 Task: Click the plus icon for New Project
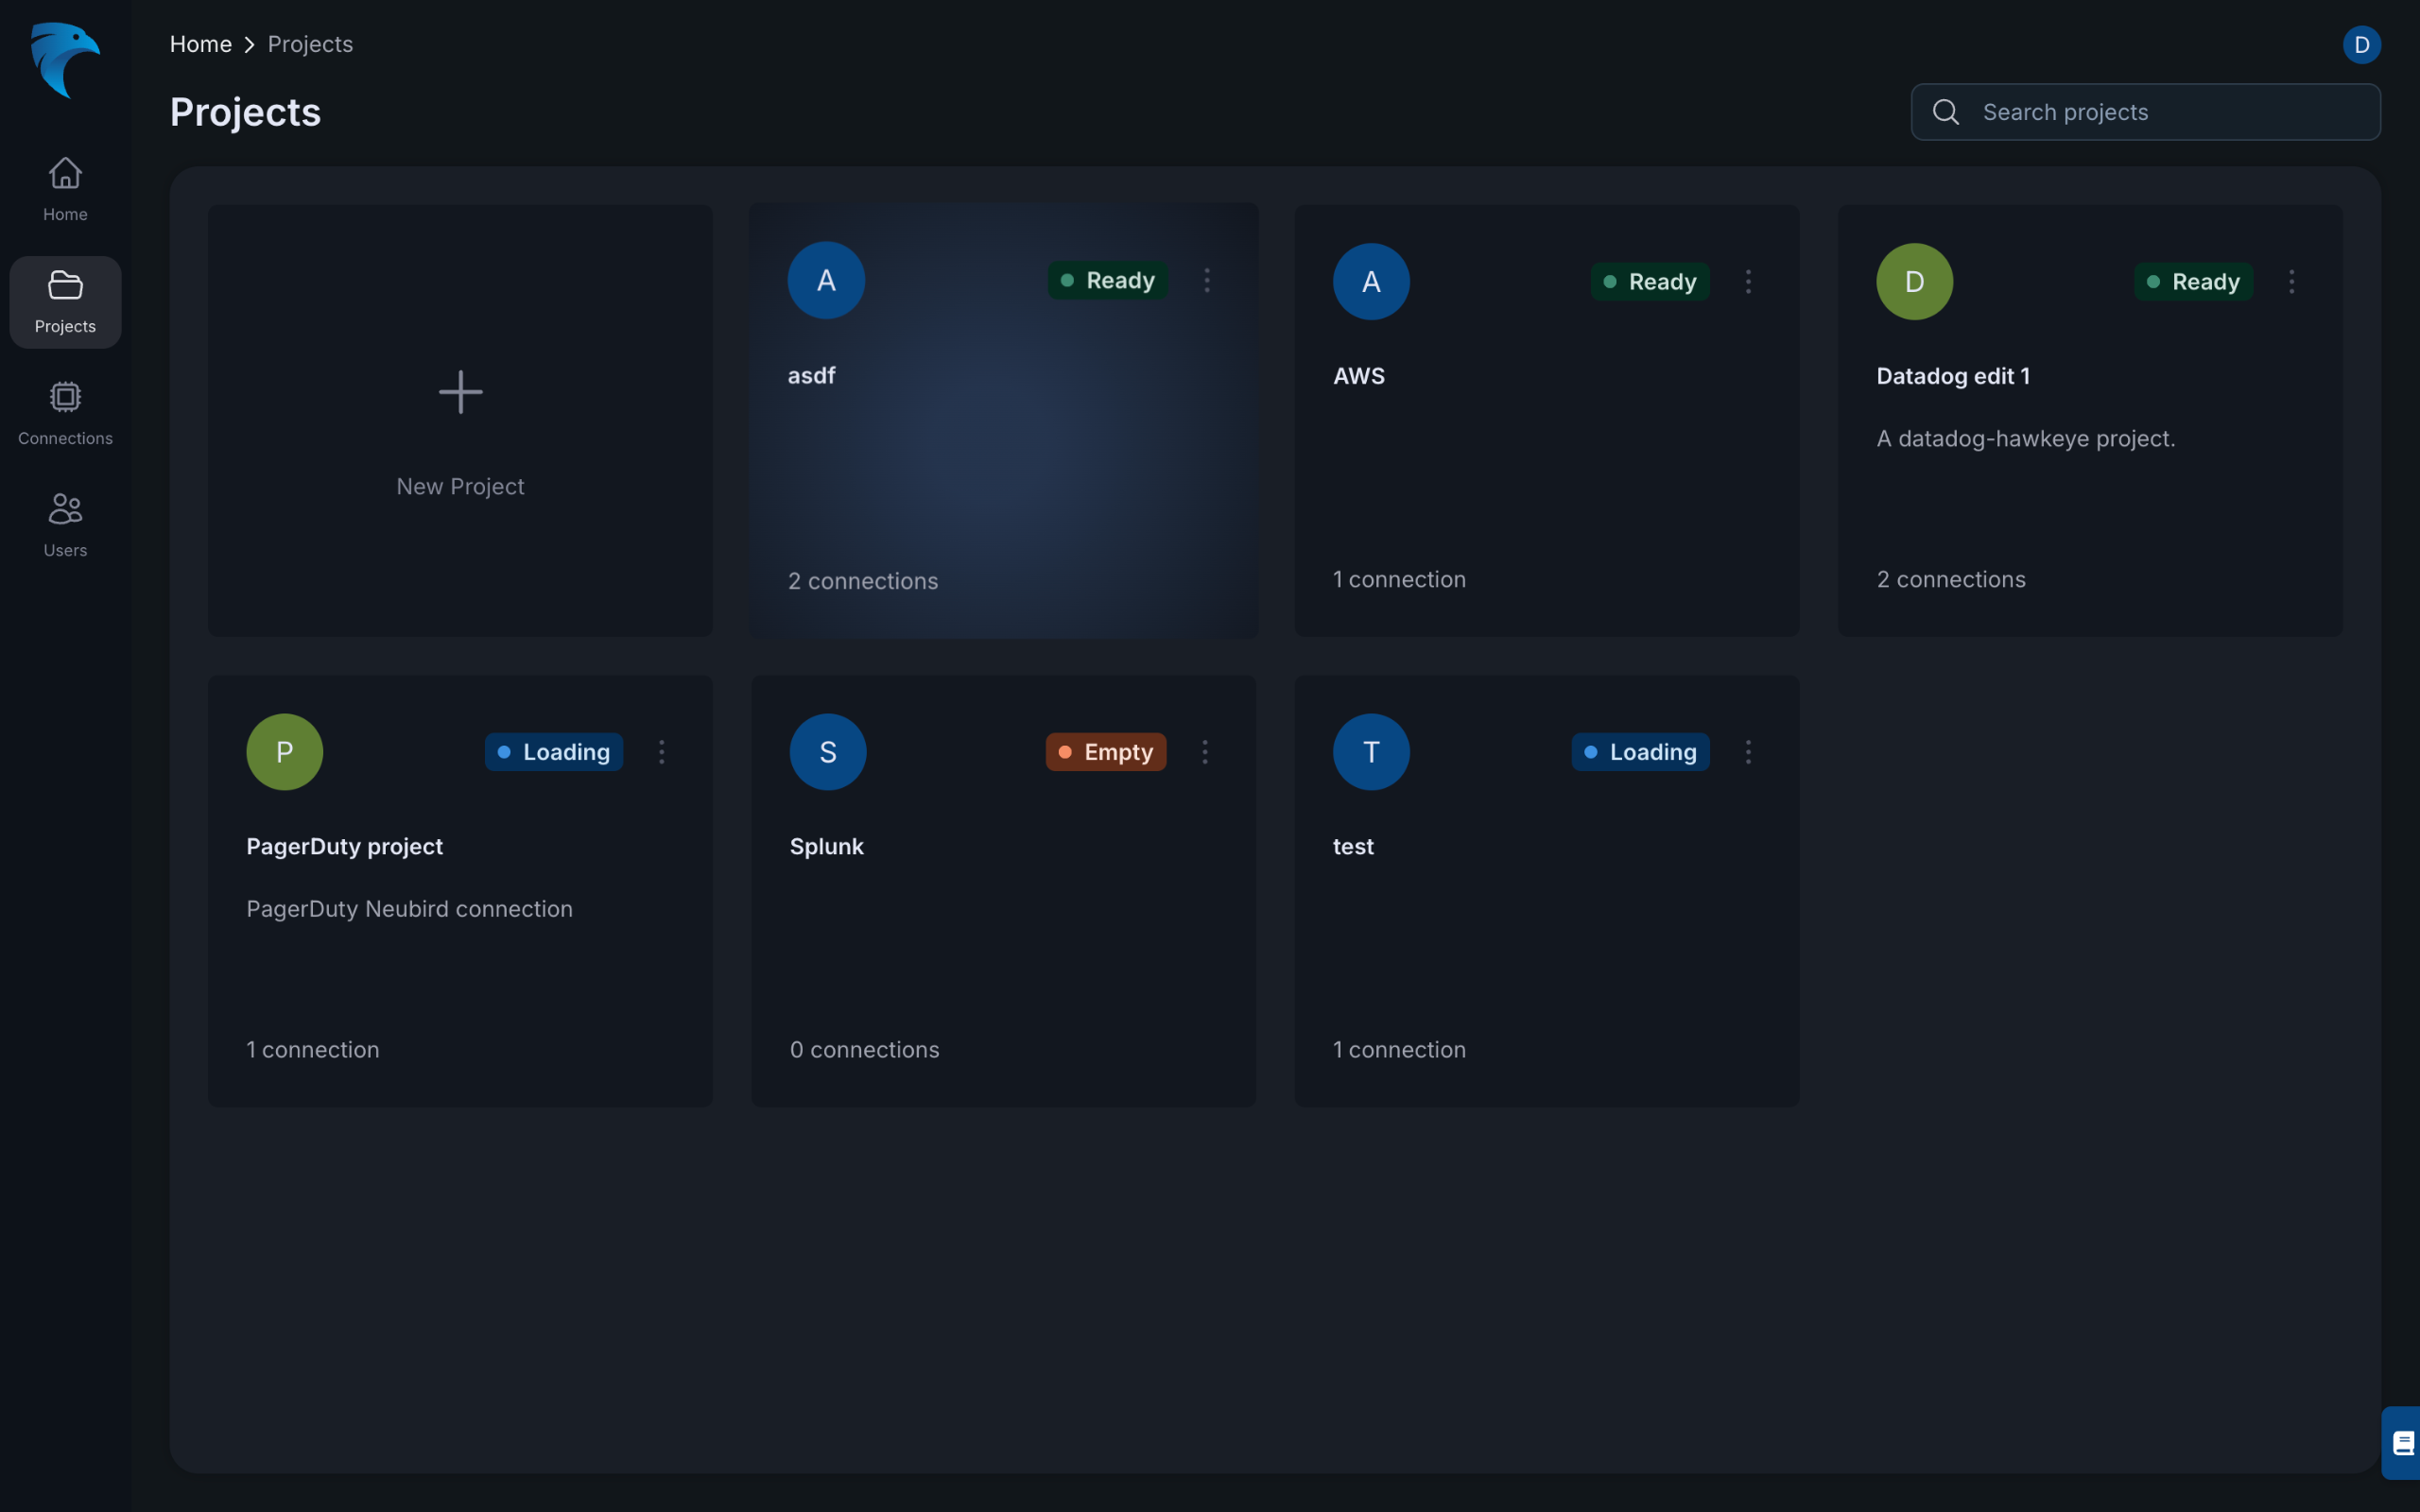(x=460, y=392)
